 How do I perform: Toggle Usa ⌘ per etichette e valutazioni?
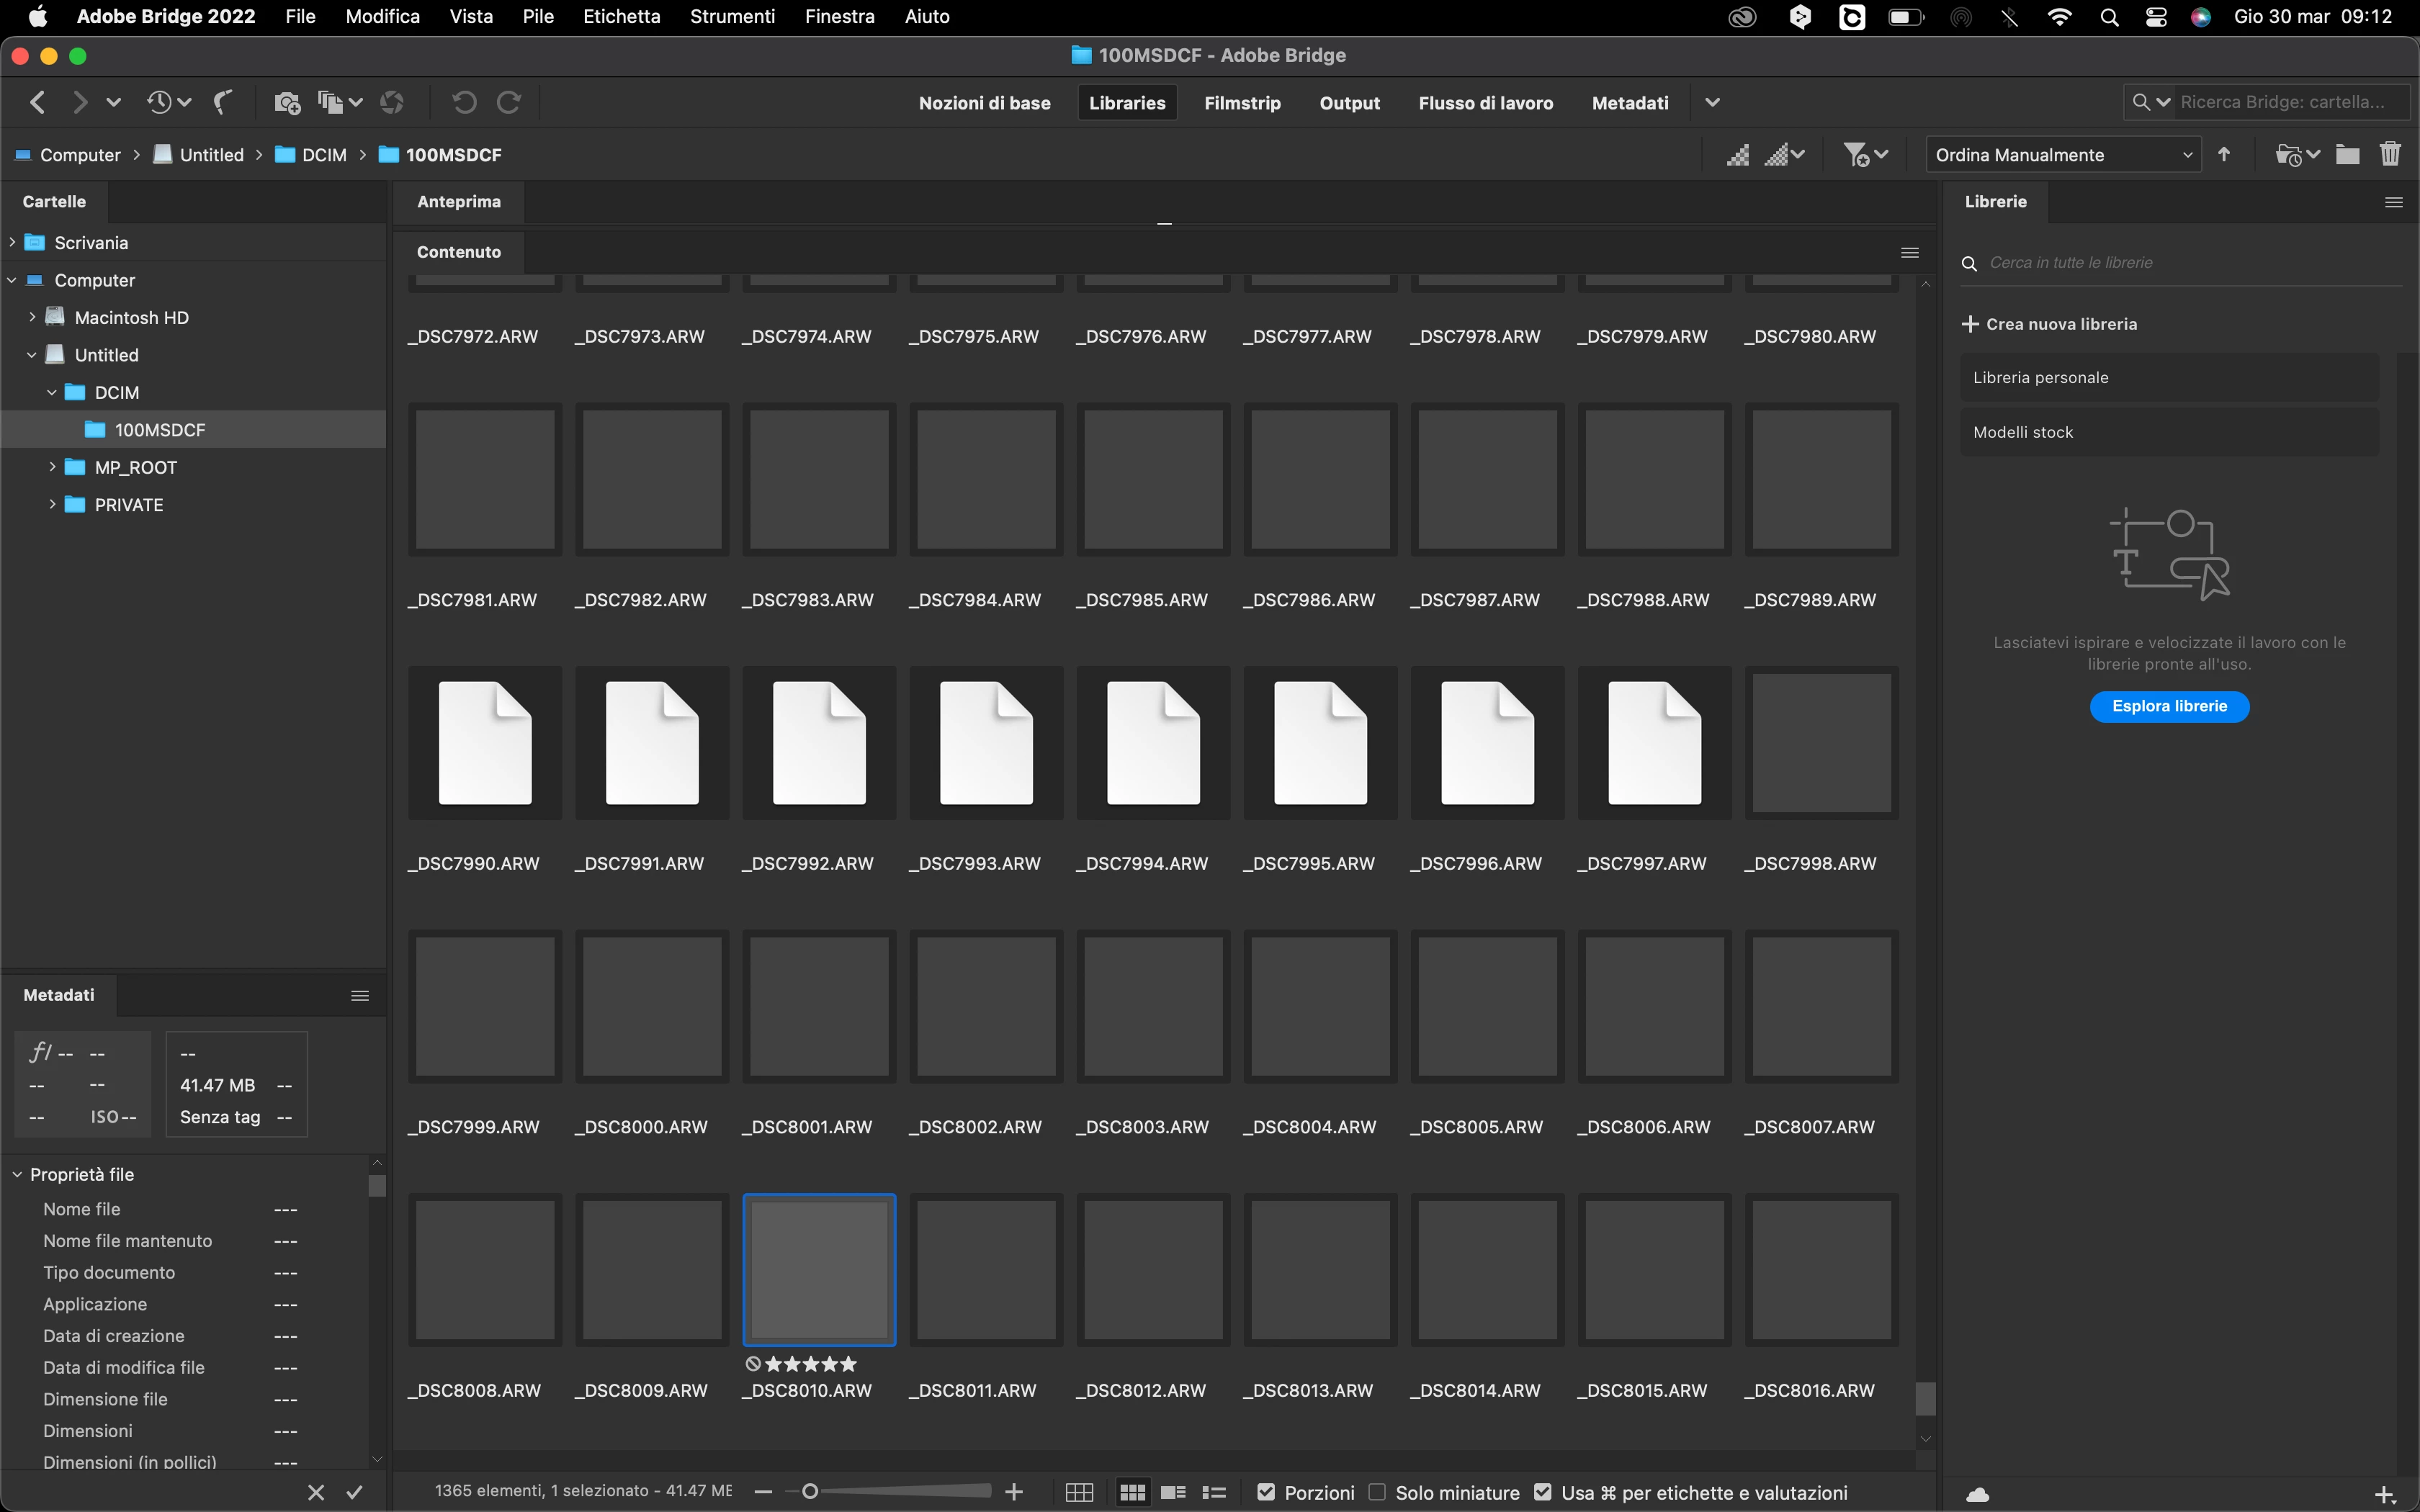point(1543,1492)
